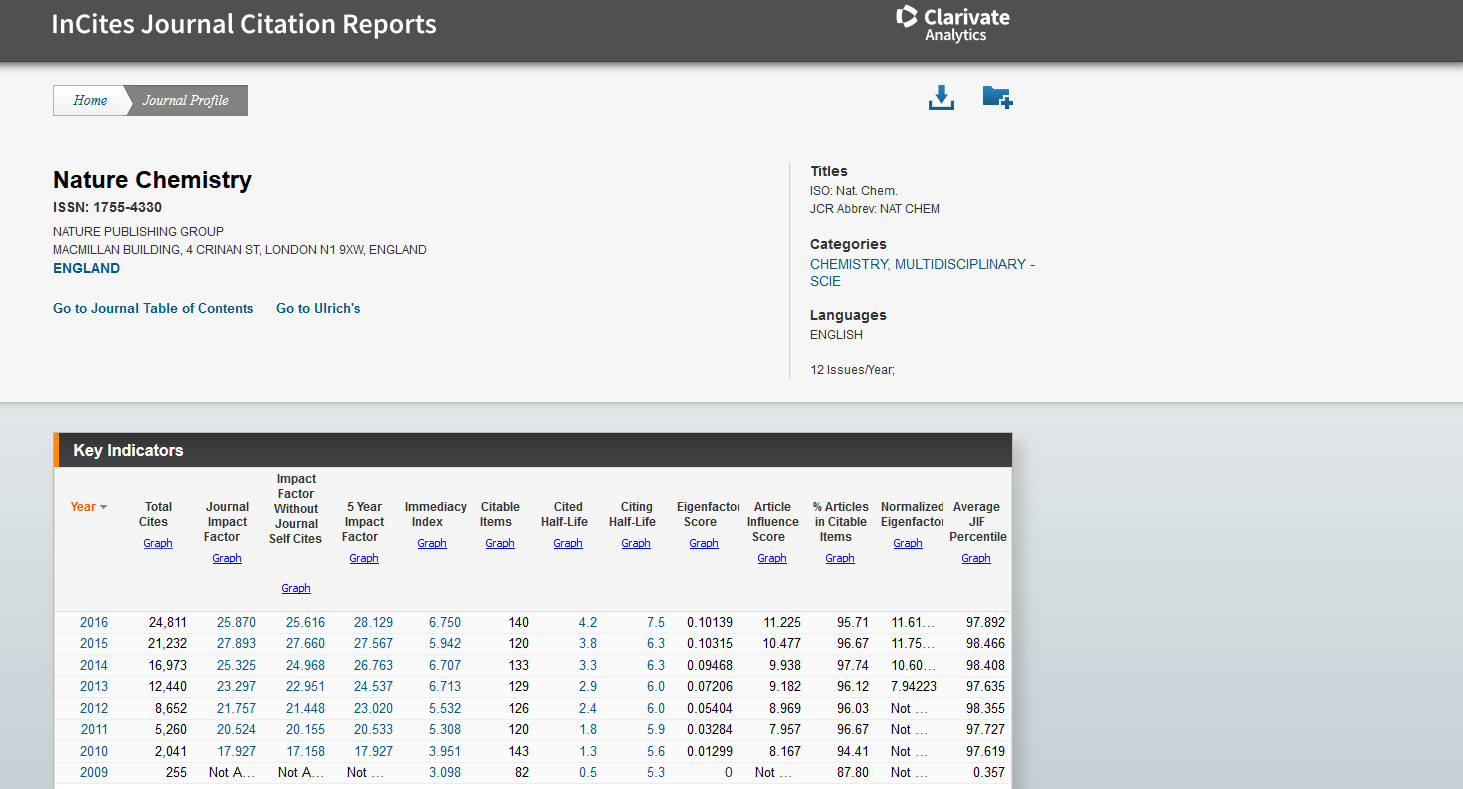Click the Clarivate Analytics logo
This screenshot has width=1463, height=789.
tap(953, 24)
